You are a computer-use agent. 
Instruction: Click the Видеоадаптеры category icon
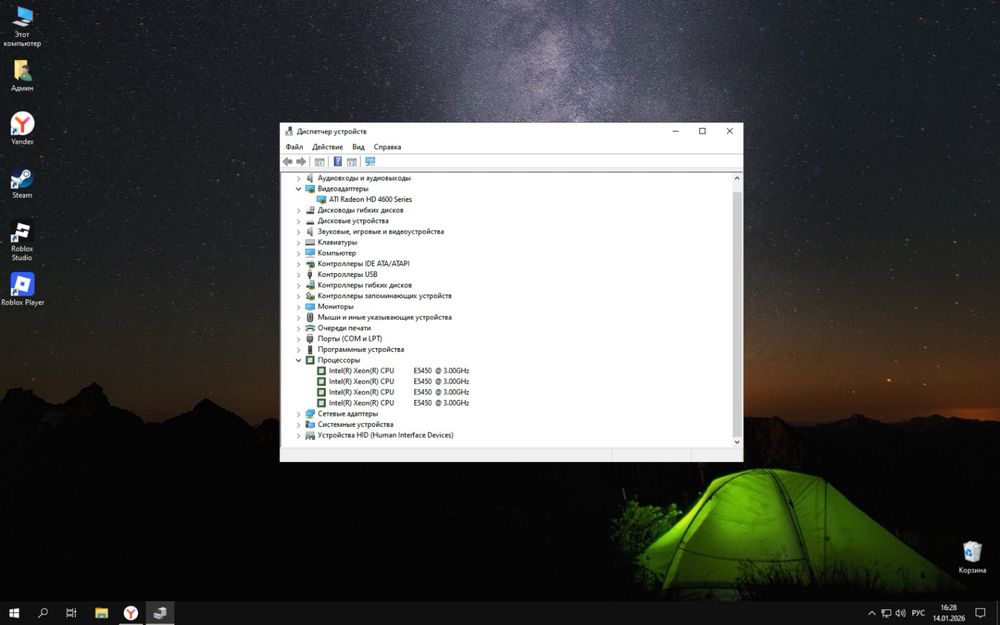pyautogui.click(x=310, y=189)
